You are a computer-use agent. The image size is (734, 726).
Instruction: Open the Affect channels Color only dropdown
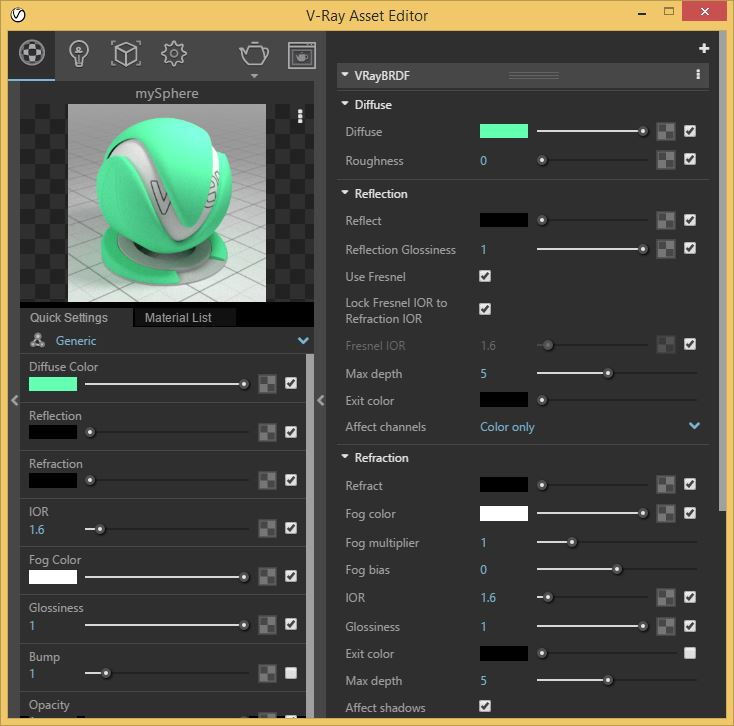590,426
